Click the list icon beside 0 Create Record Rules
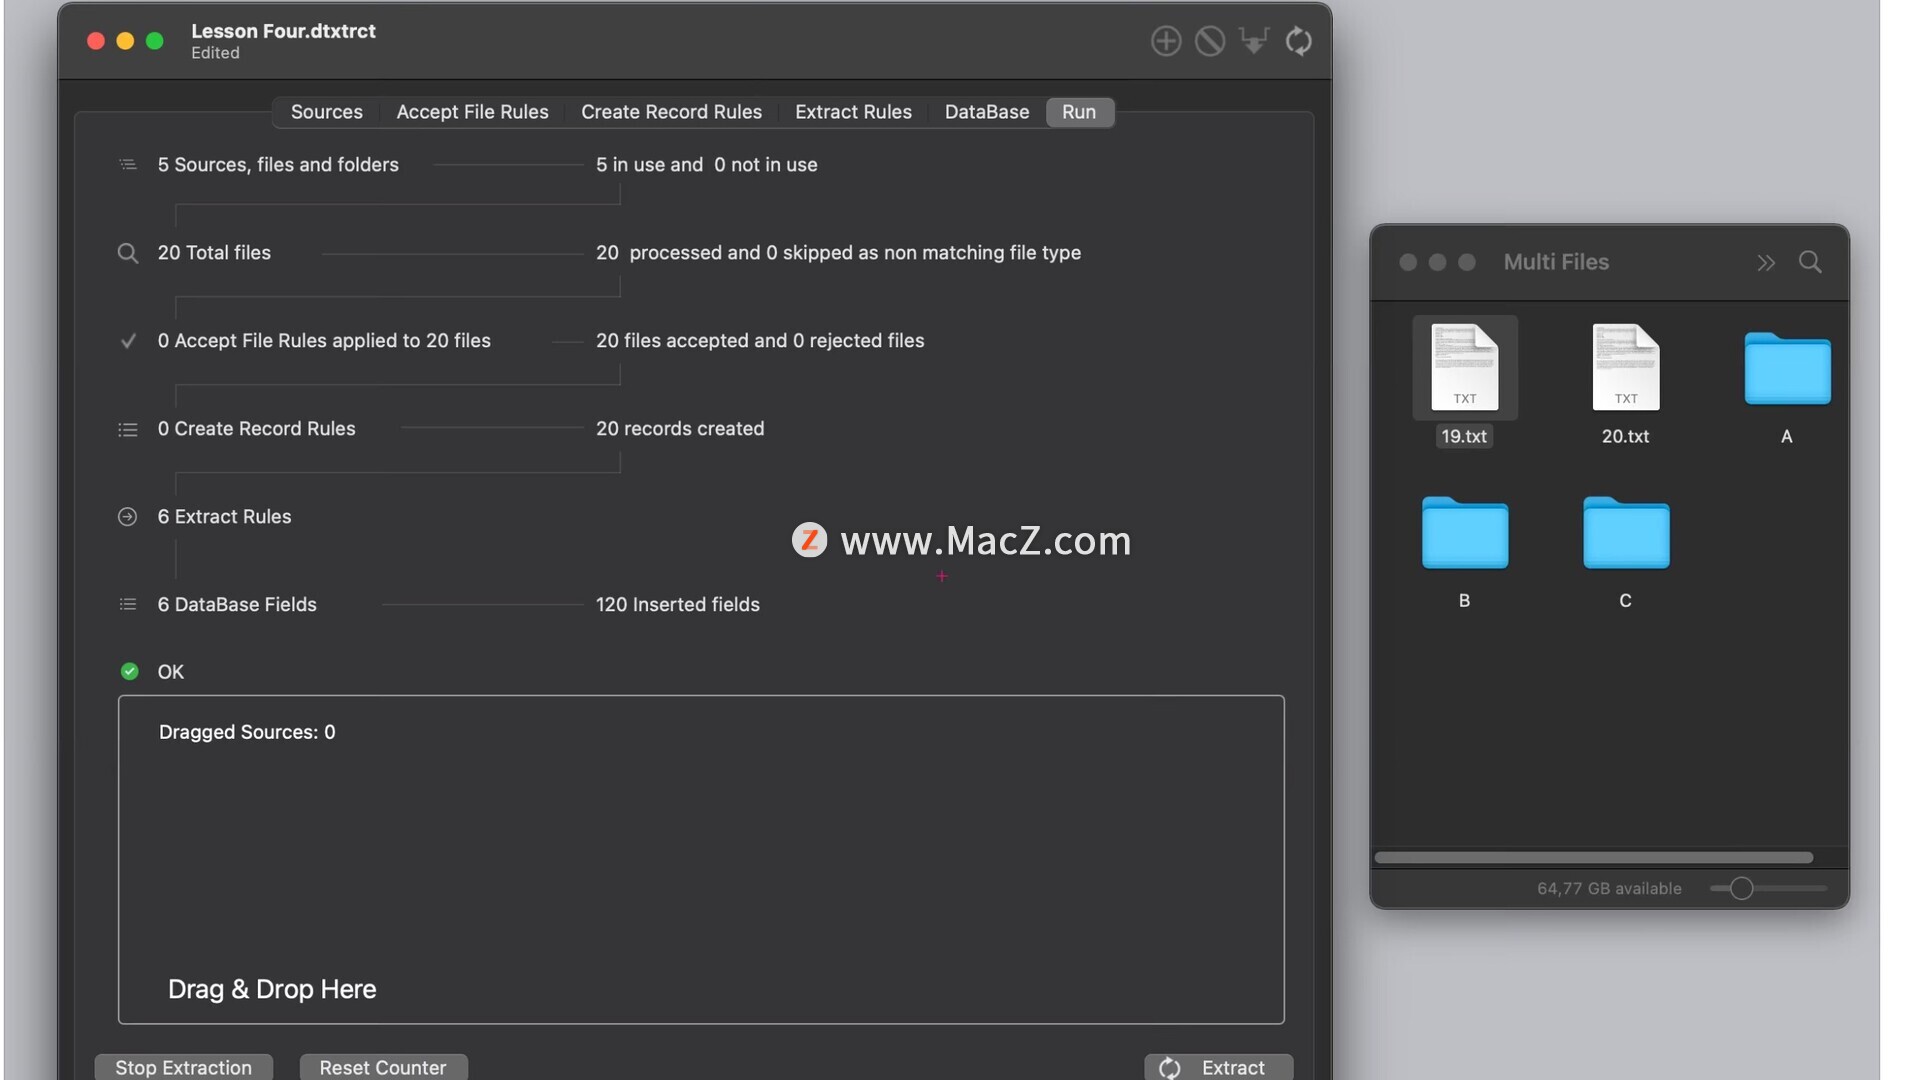 point(128,429)
